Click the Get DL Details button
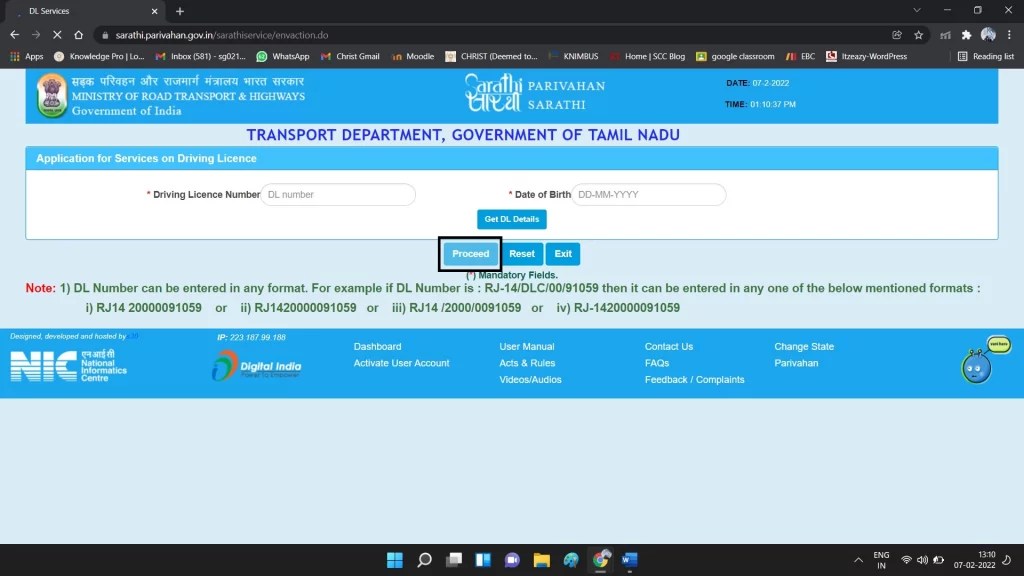 pos(511,219)
